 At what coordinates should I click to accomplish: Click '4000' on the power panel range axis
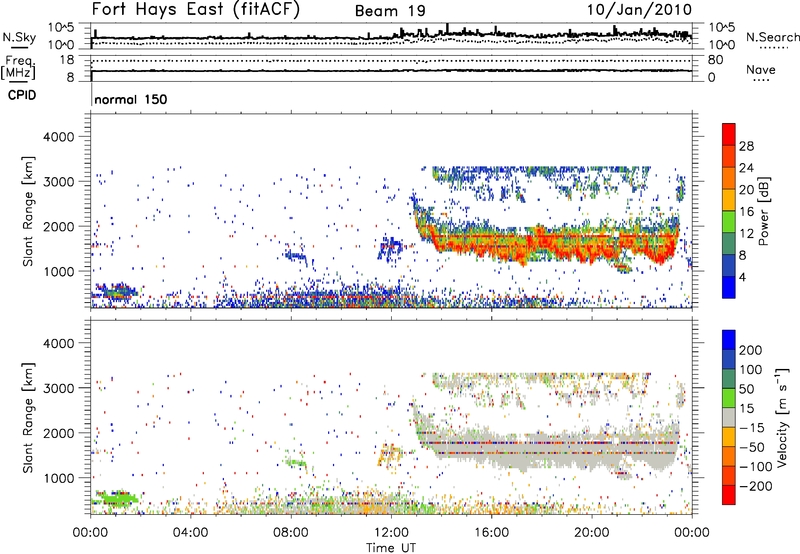58,137
